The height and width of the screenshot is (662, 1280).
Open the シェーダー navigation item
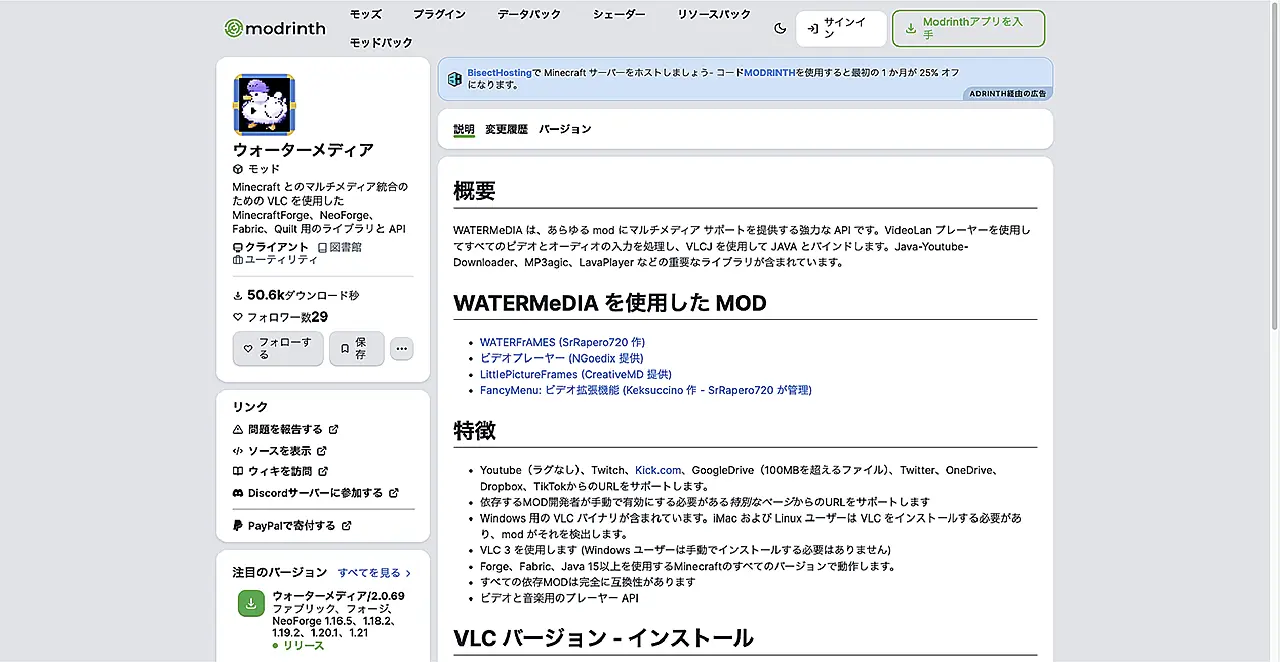[618, 14]
